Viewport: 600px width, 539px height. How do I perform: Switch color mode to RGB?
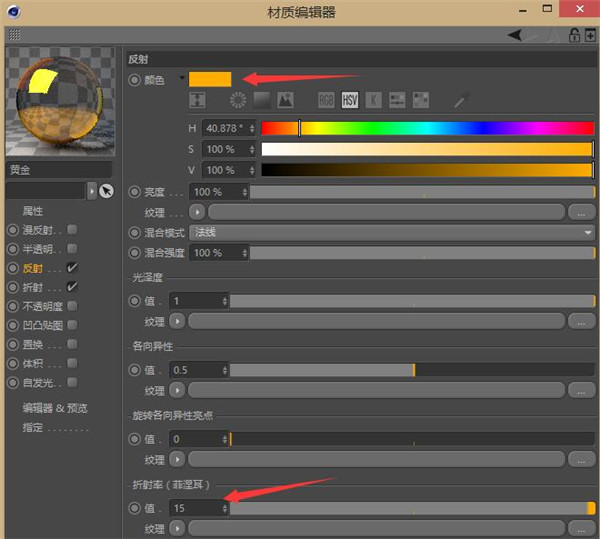click(327, 100)
